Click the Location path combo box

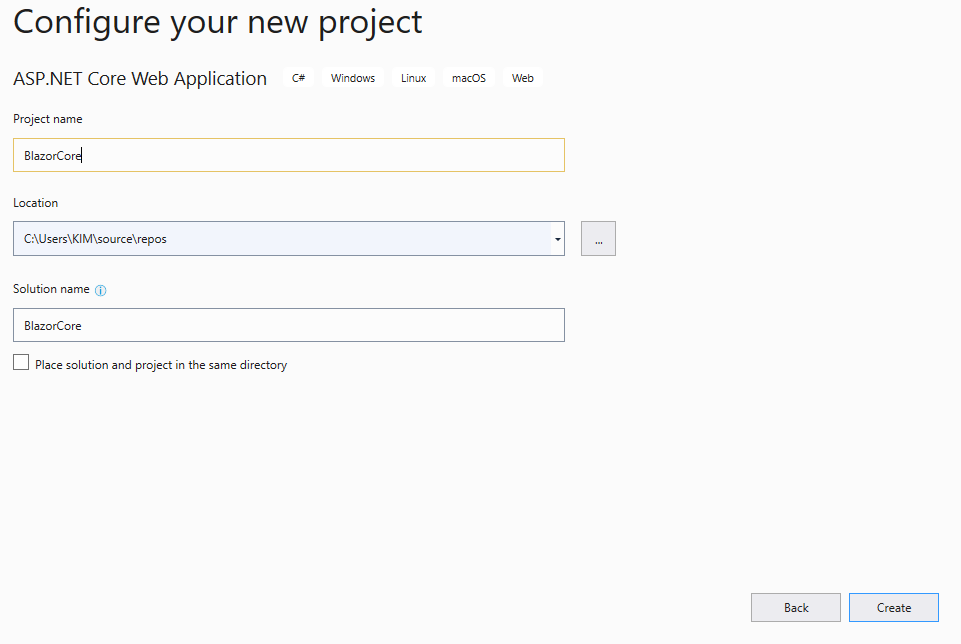coord(282,238)
